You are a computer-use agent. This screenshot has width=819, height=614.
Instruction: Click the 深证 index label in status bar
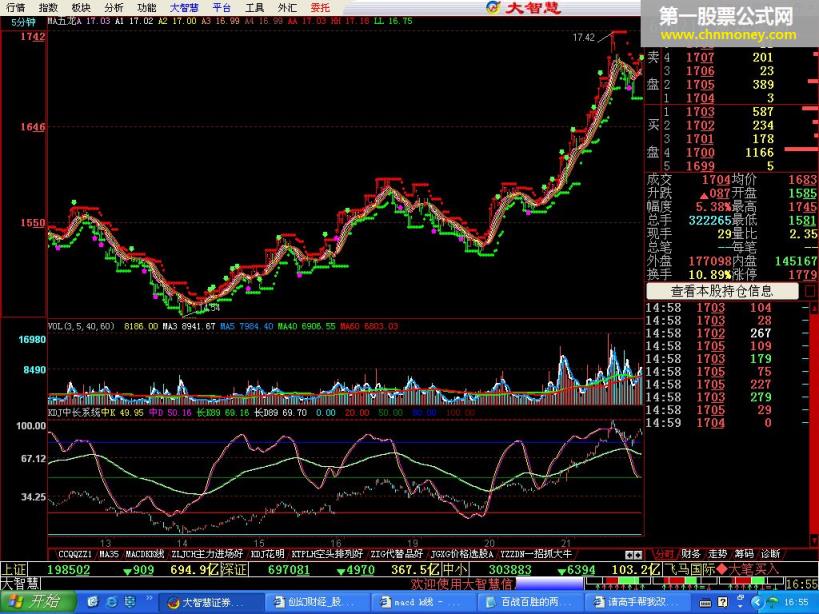(233, 569)
